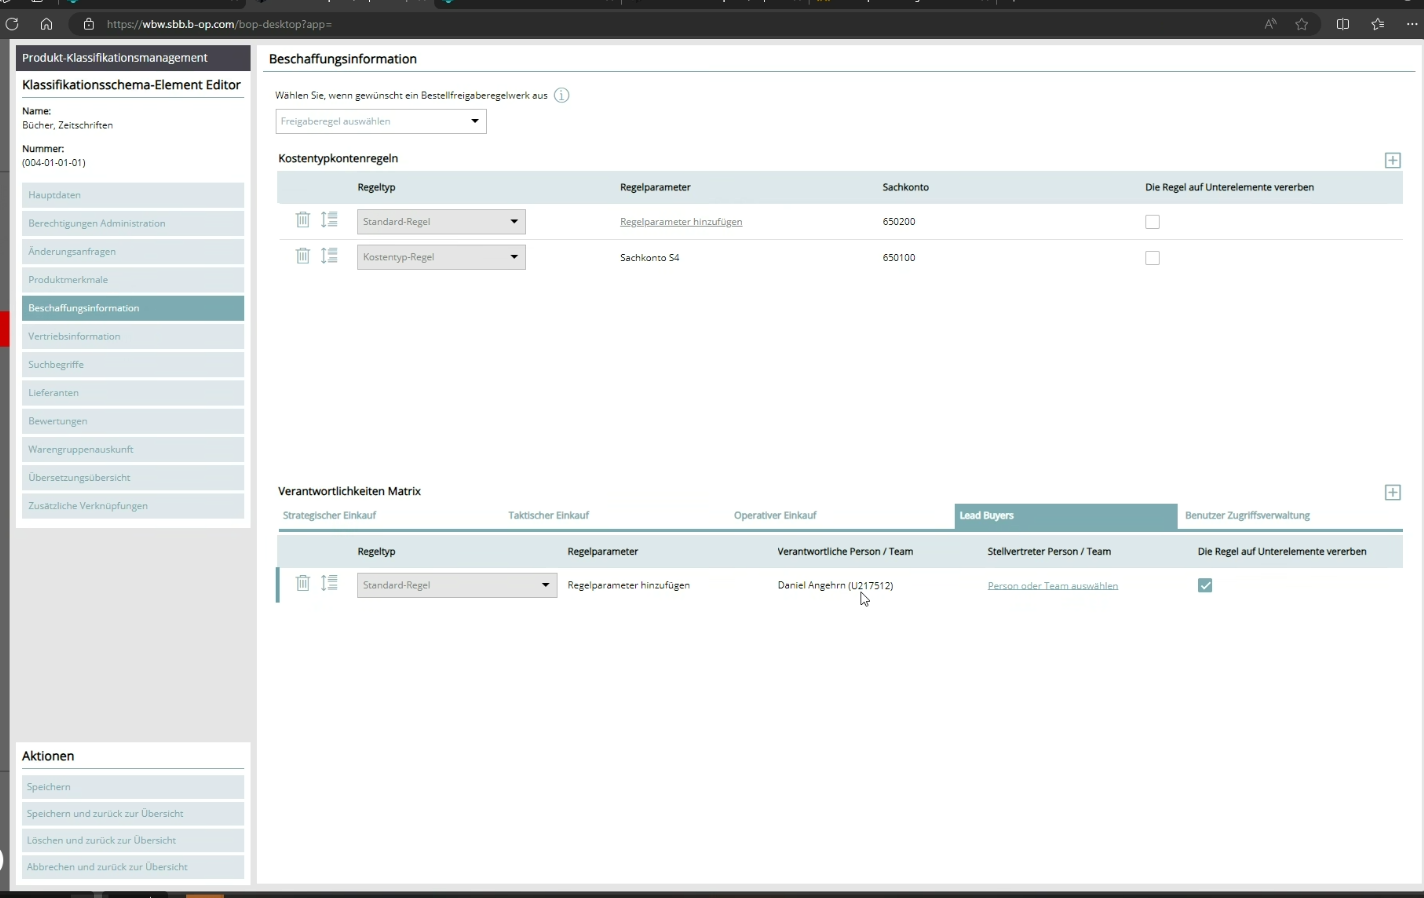Delete the Lead Buyers Standard-Regel row
Image resolution: width=1424 pixels, height=898 pixels.
[302, 583]
